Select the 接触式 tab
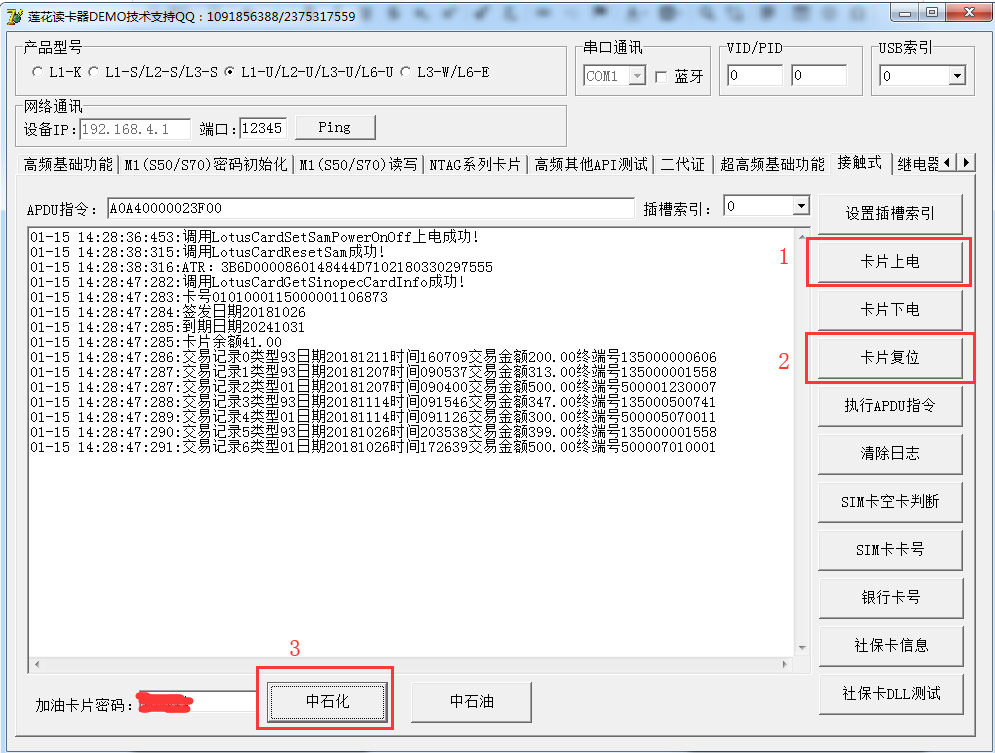The image size is (995, 753). pyautogui.click(x=860, y=163)
